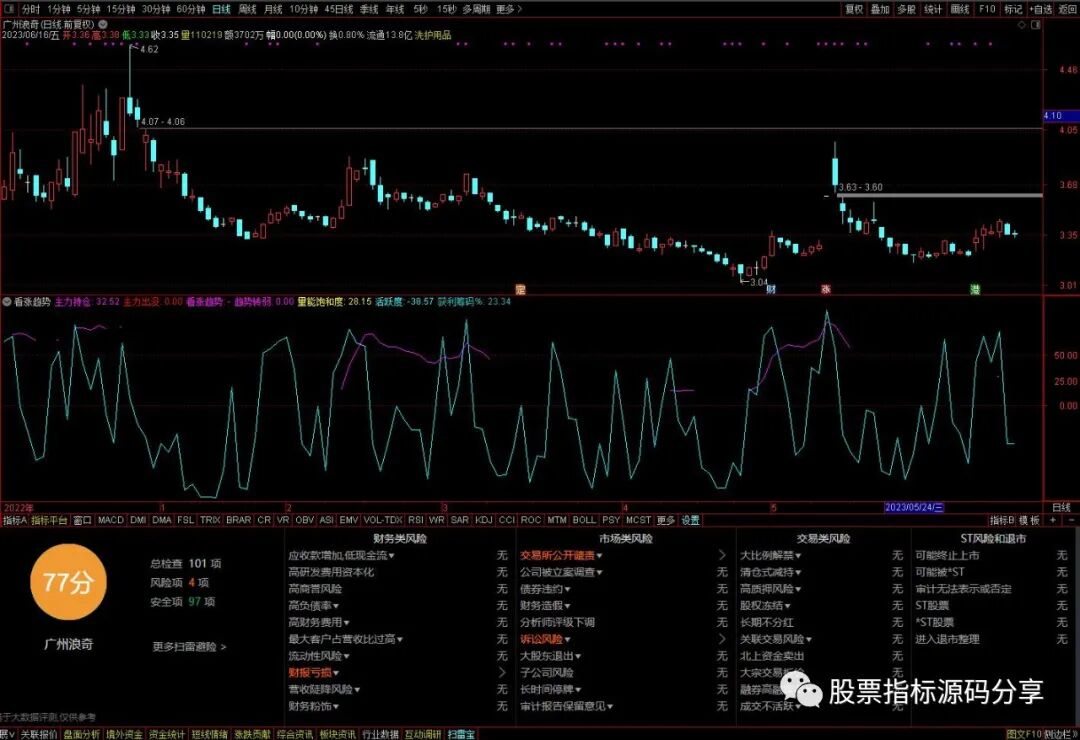The height and width of the screenshot is (740, 1080).
Task: Open the 资金统计 bottom tab
Action: click(167, 734)
